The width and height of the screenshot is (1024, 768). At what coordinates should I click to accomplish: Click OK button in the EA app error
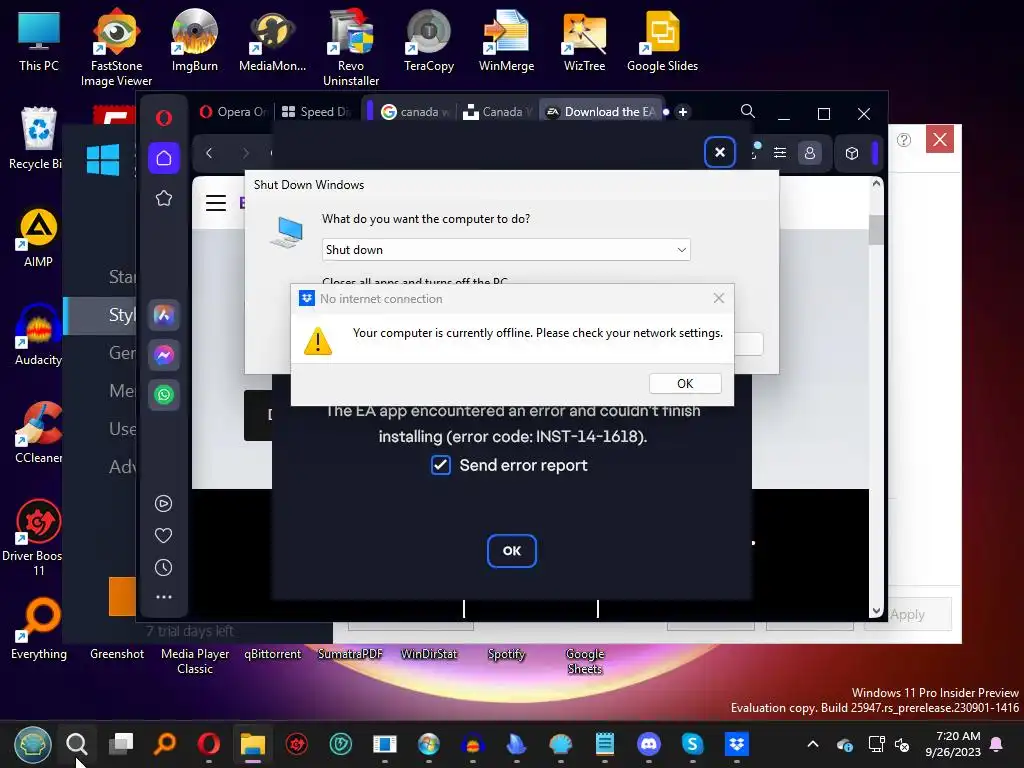511,551
